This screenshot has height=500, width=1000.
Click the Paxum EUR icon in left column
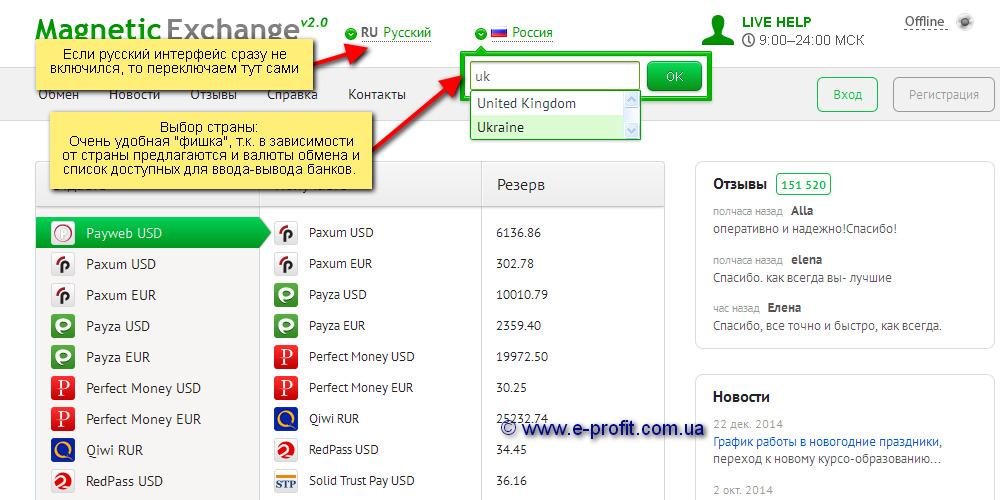click(62, 295)
